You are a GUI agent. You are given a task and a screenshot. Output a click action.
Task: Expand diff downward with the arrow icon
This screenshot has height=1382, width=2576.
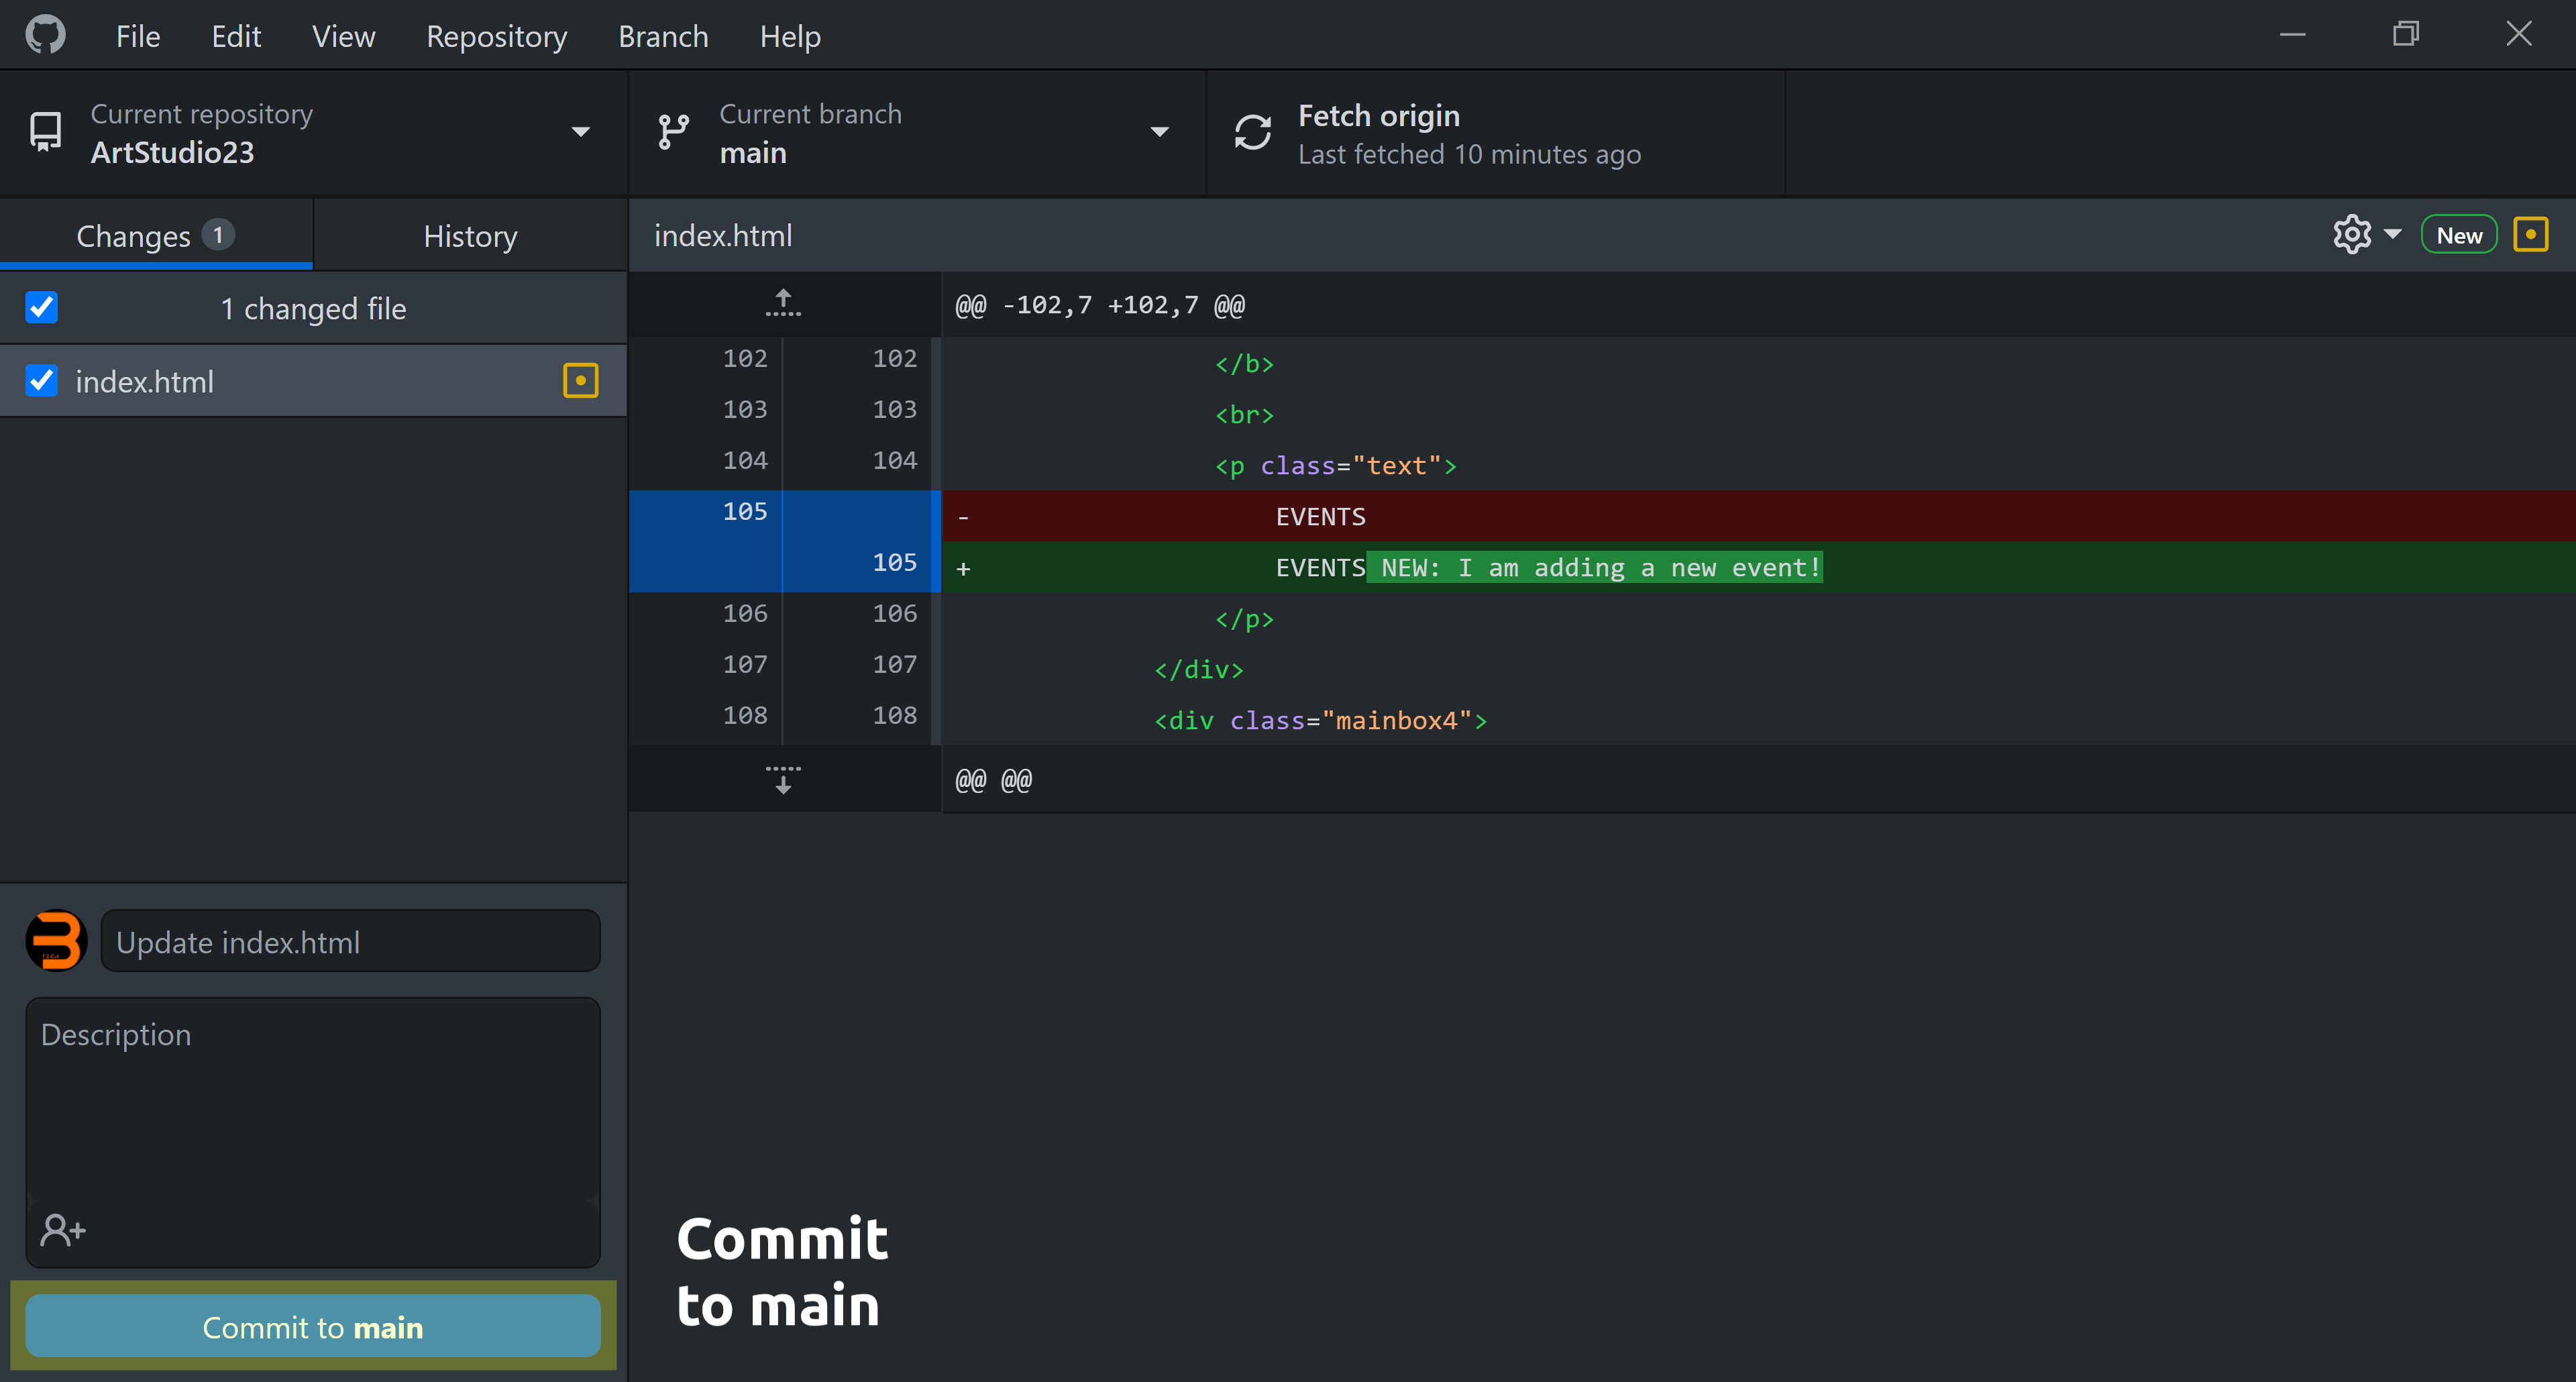pos(783,779)
